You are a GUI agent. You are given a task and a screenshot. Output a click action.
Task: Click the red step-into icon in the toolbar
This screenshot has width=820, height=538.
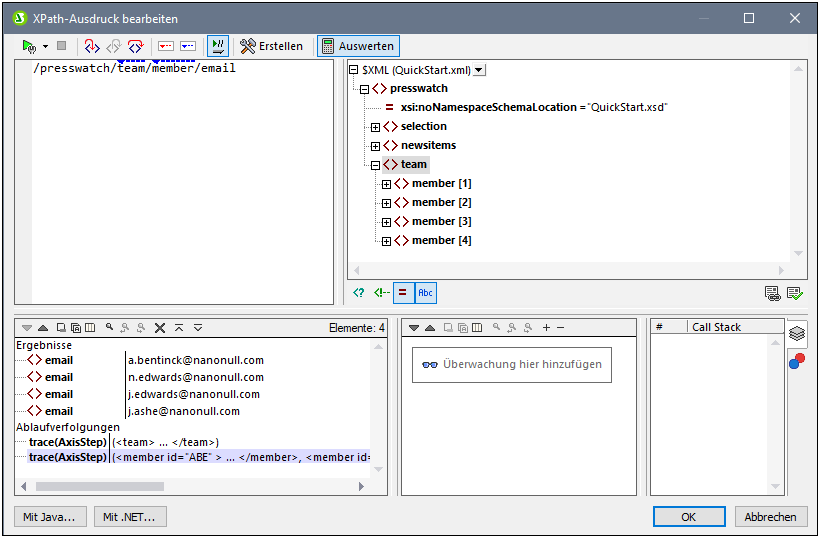pyautogui.click(x=92, y=46)
